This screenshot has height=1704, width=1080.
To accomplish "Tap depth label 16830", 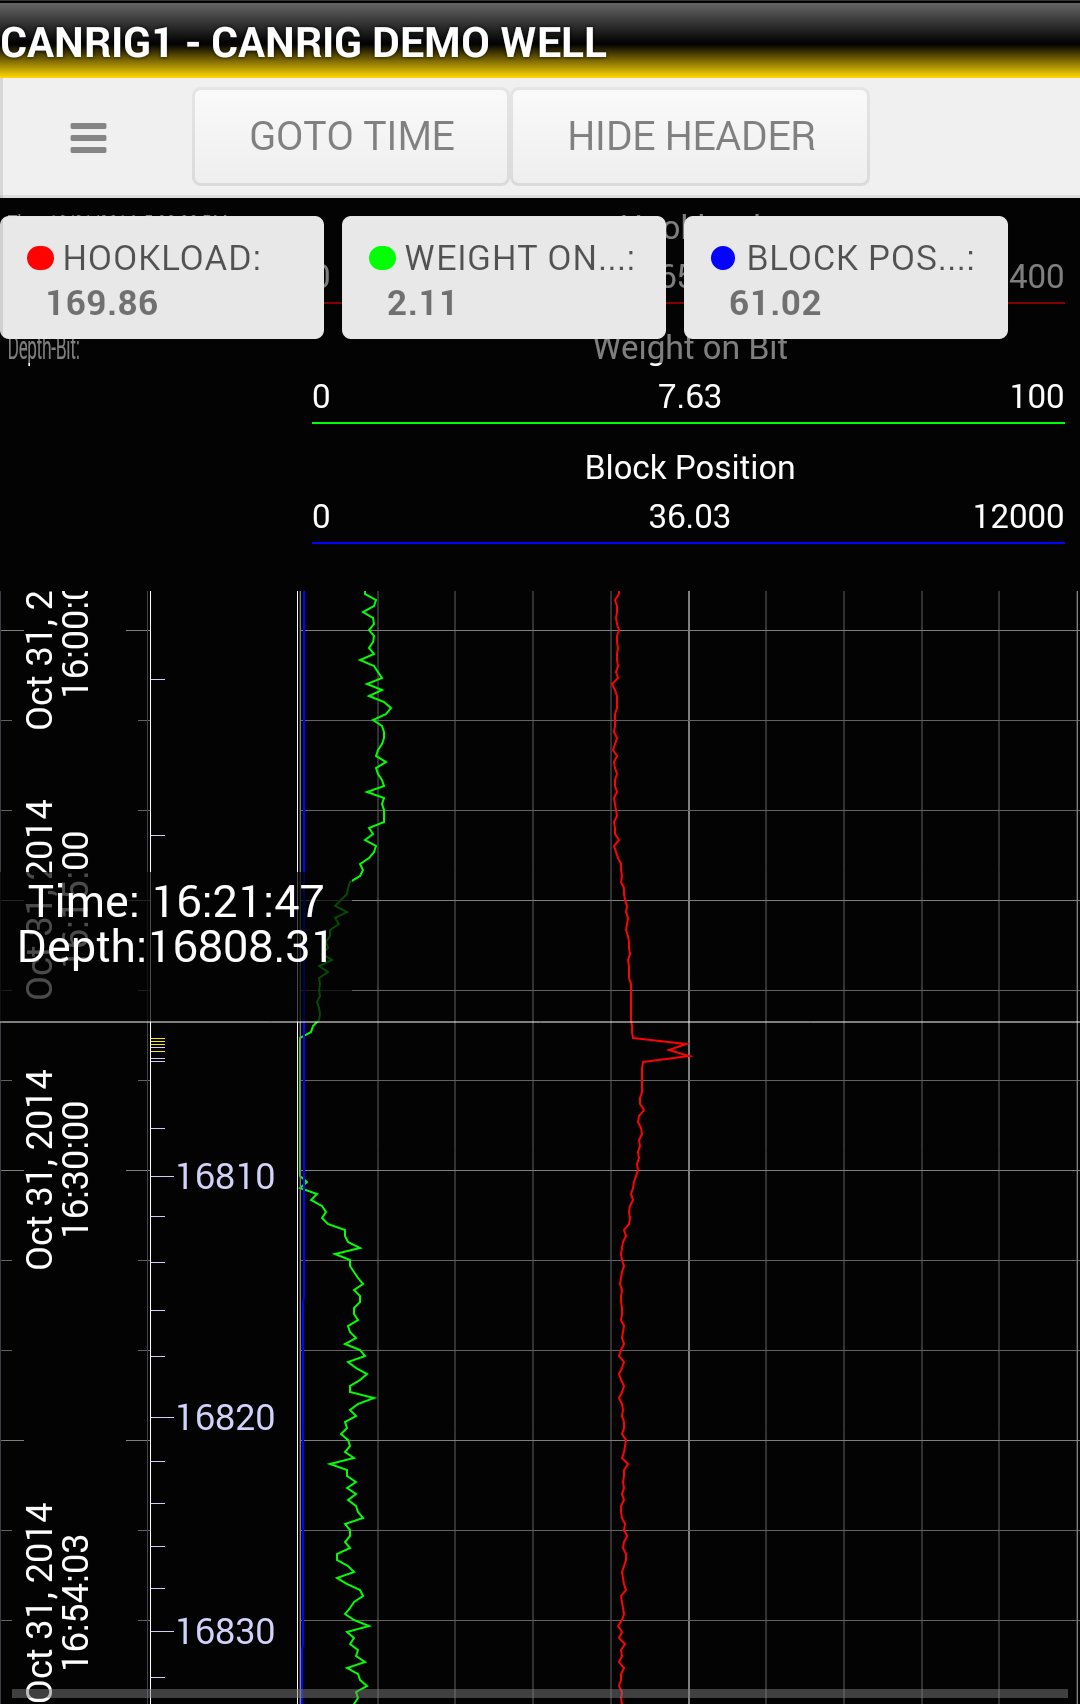I will (225, 1632).
